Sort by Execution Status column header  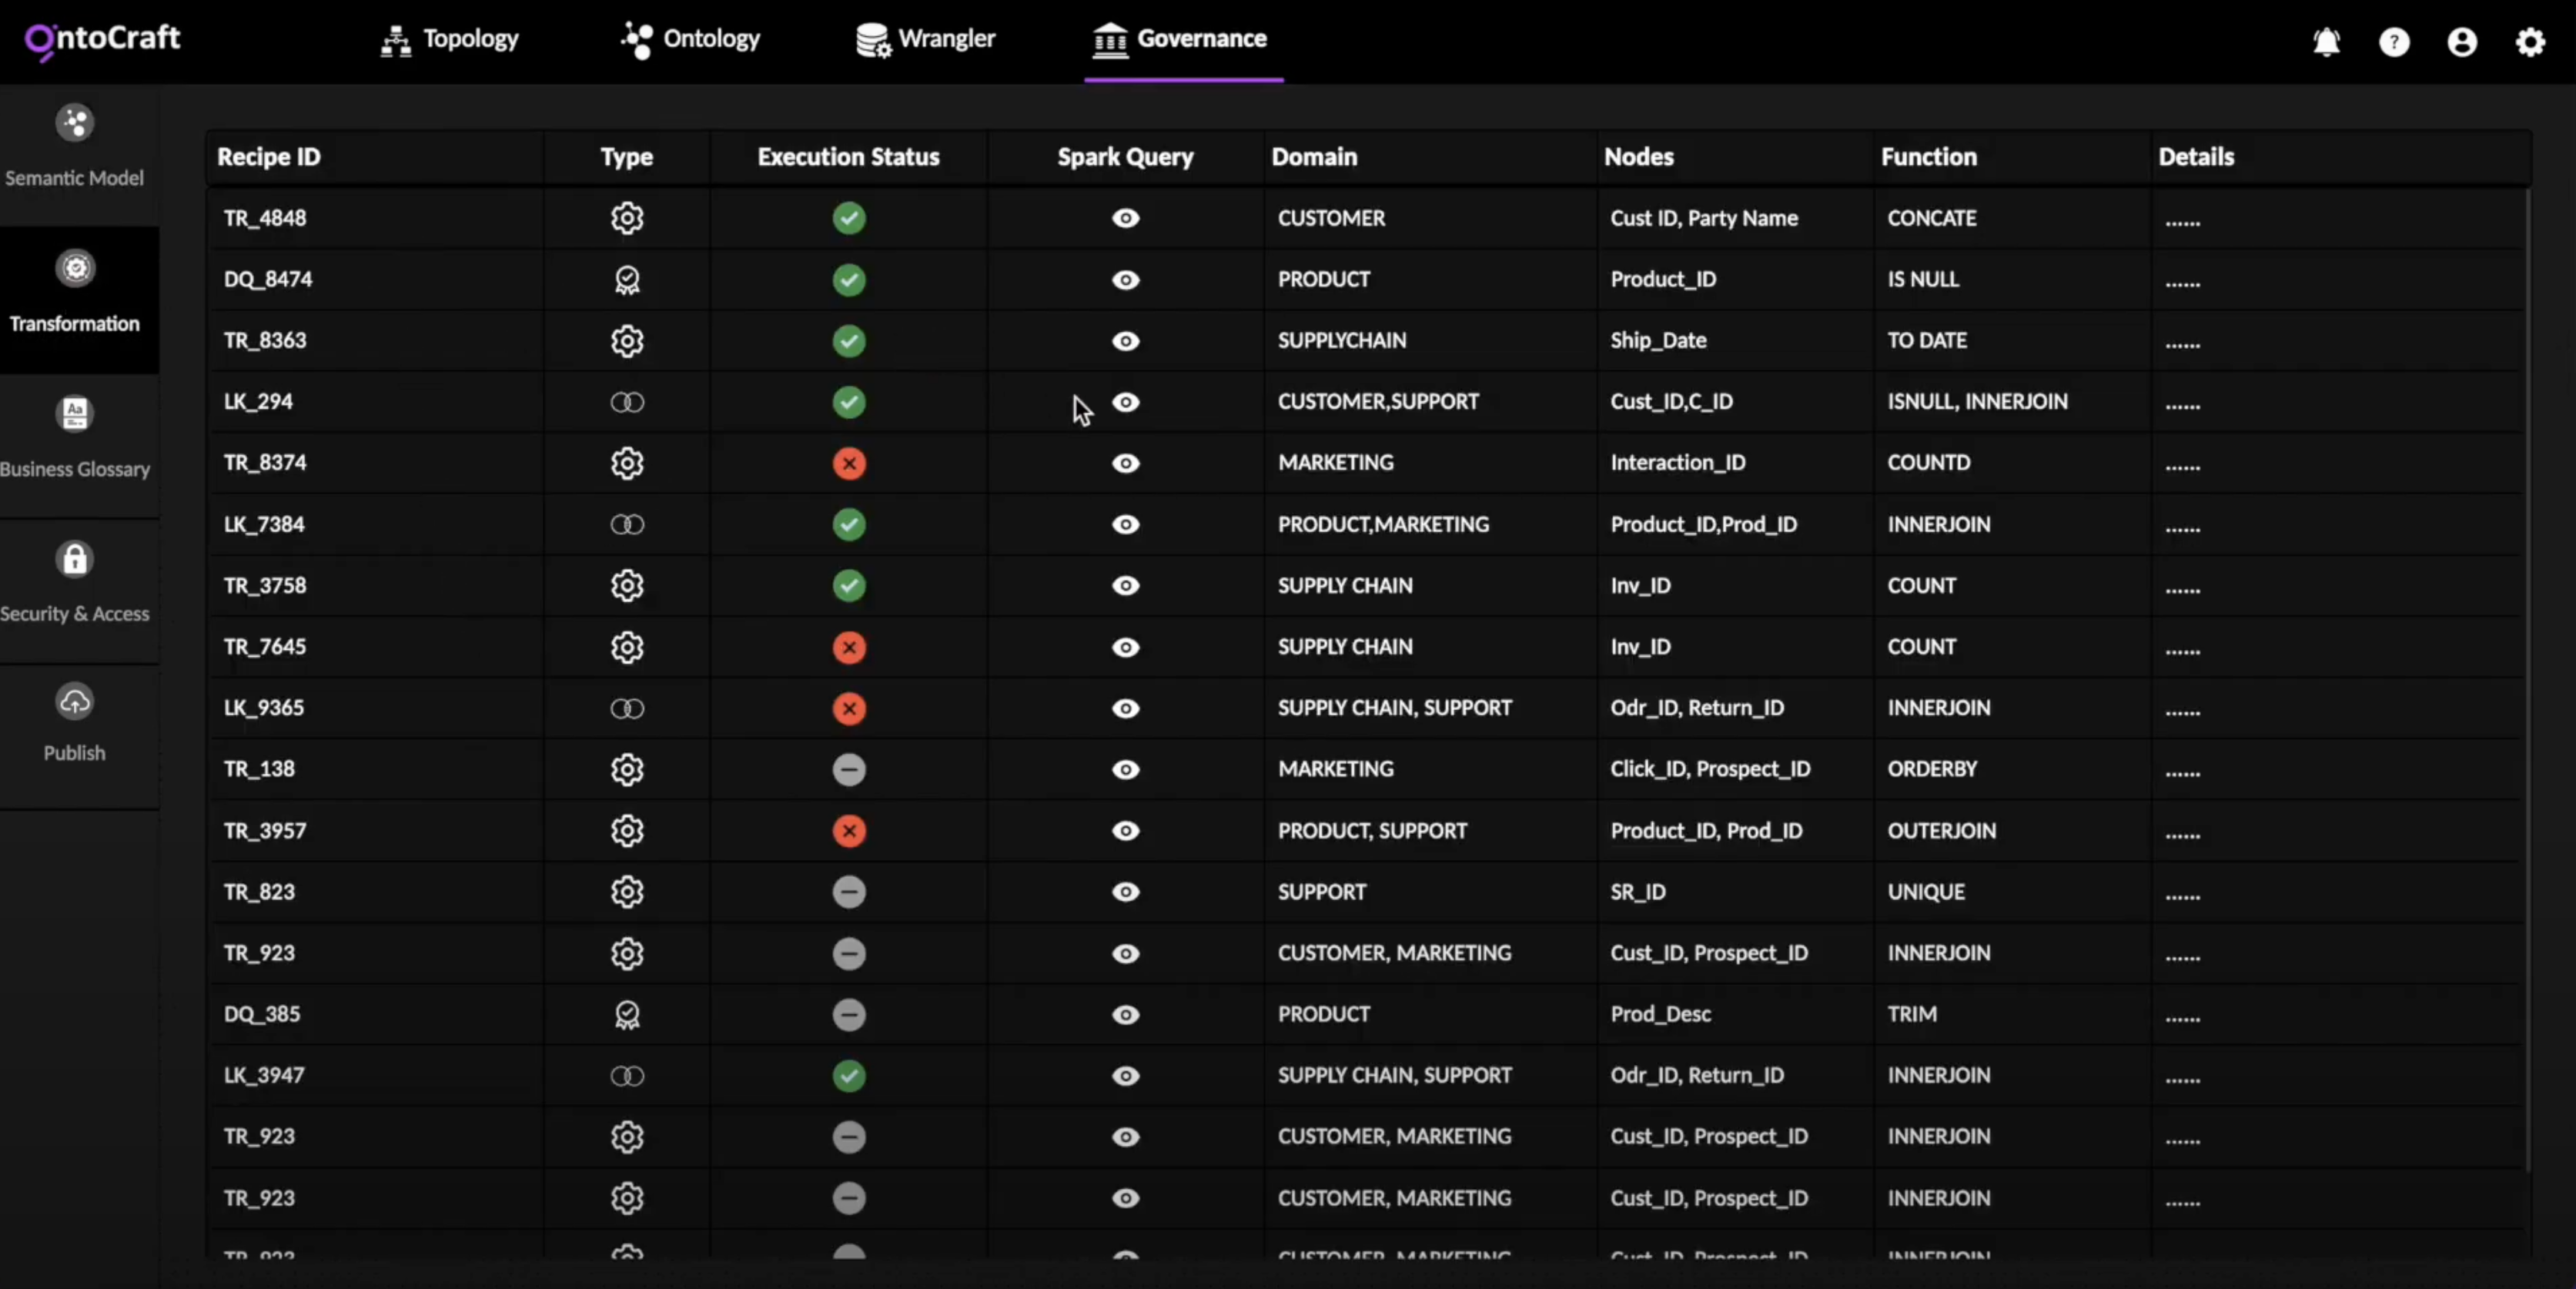[848, 157]
